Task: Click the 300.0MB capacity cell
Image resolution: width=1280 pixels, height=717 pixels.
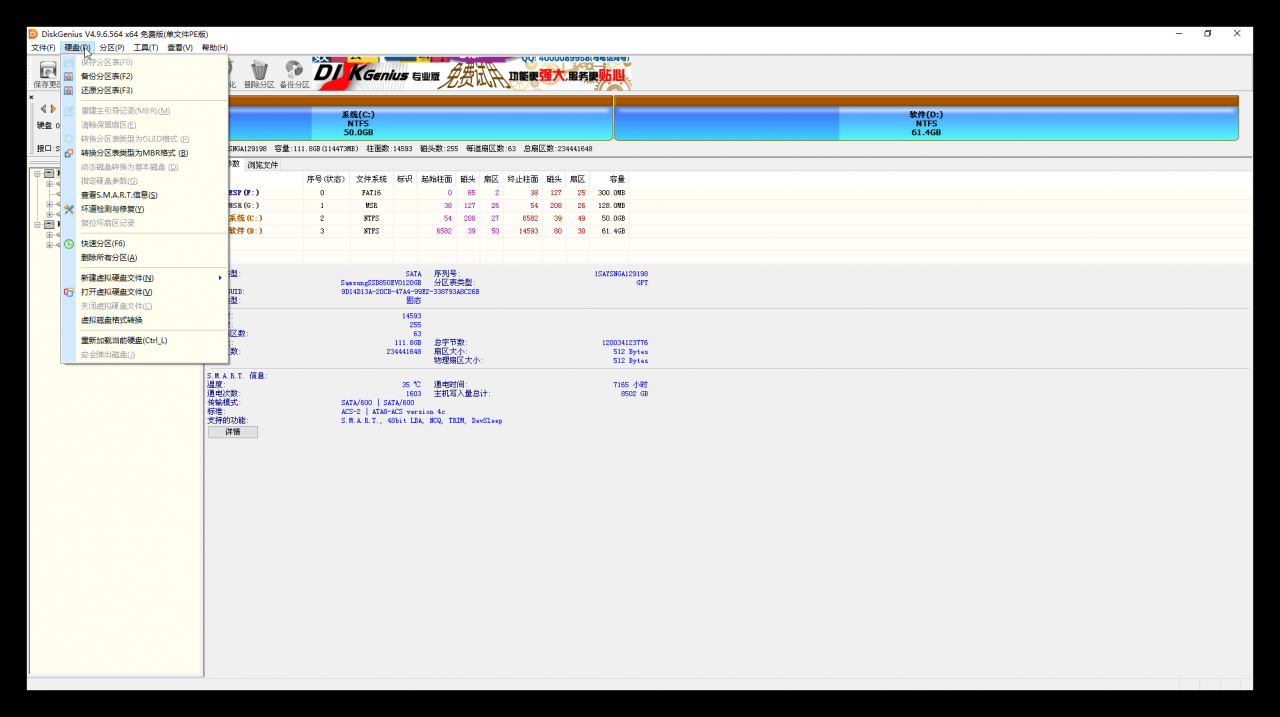Action: pos(612,192)
